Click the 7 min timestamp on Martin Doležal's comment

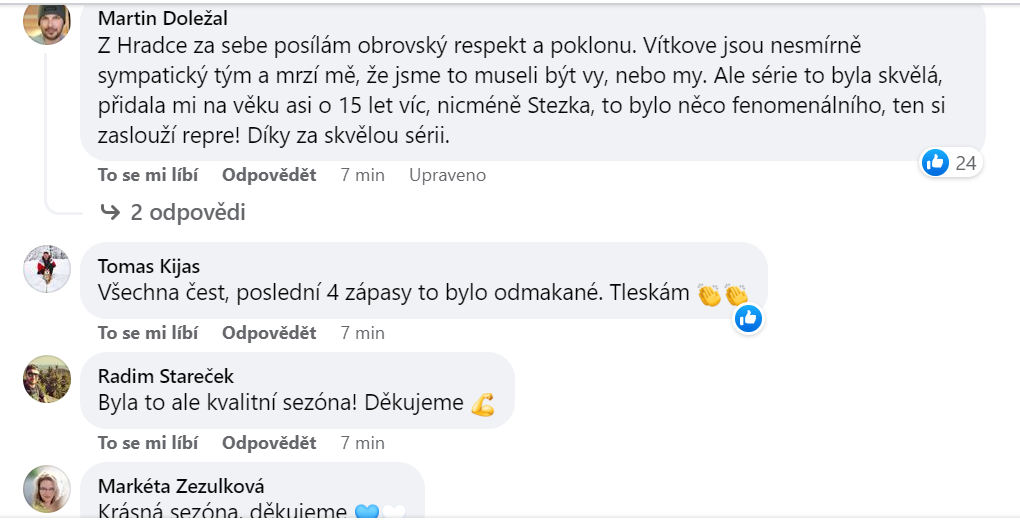(x=362, y=175)
